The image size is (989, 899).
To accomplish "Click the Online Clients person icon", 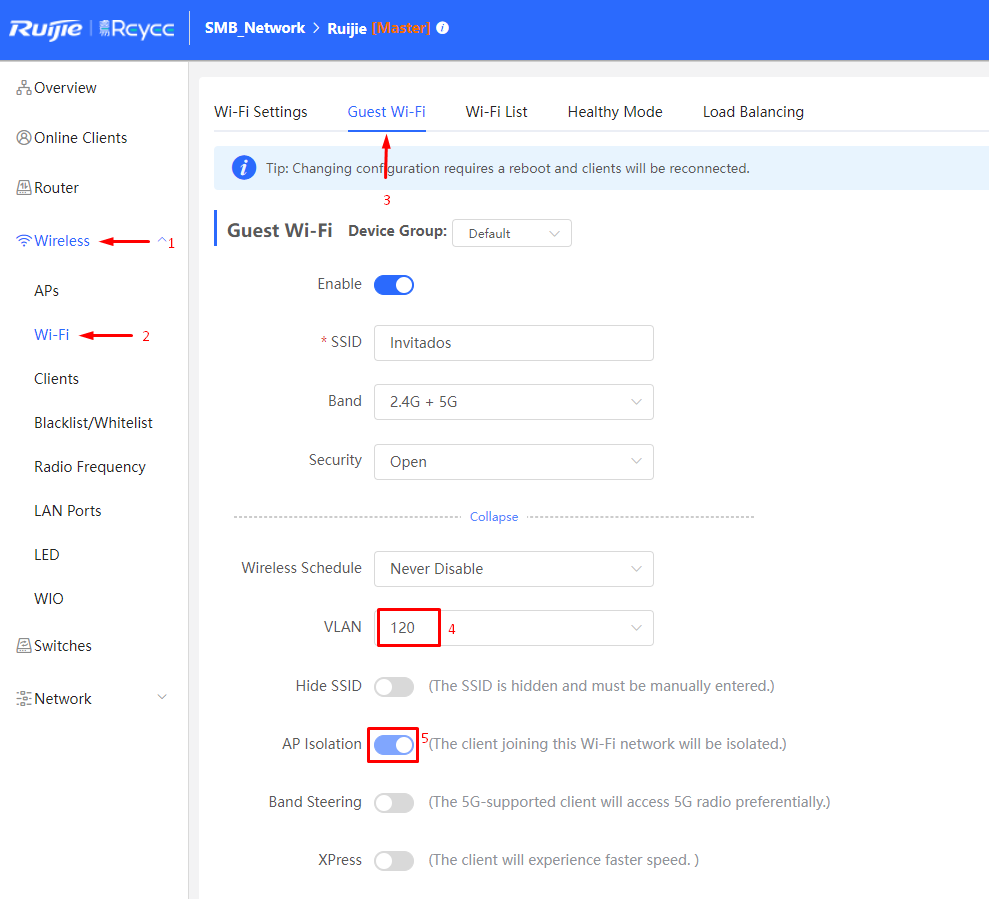I will [24, 138].
